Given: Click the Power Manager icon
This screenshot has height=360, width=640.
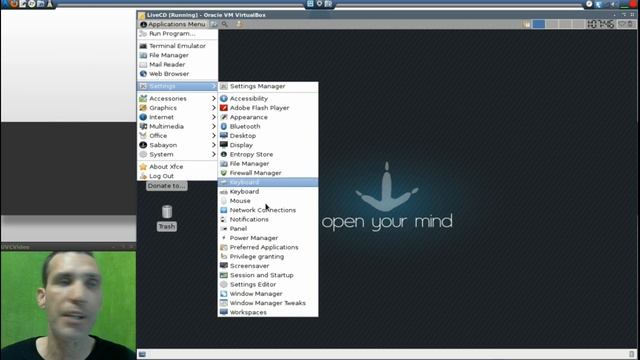Looking at the screenshot, I should [224, 238].
